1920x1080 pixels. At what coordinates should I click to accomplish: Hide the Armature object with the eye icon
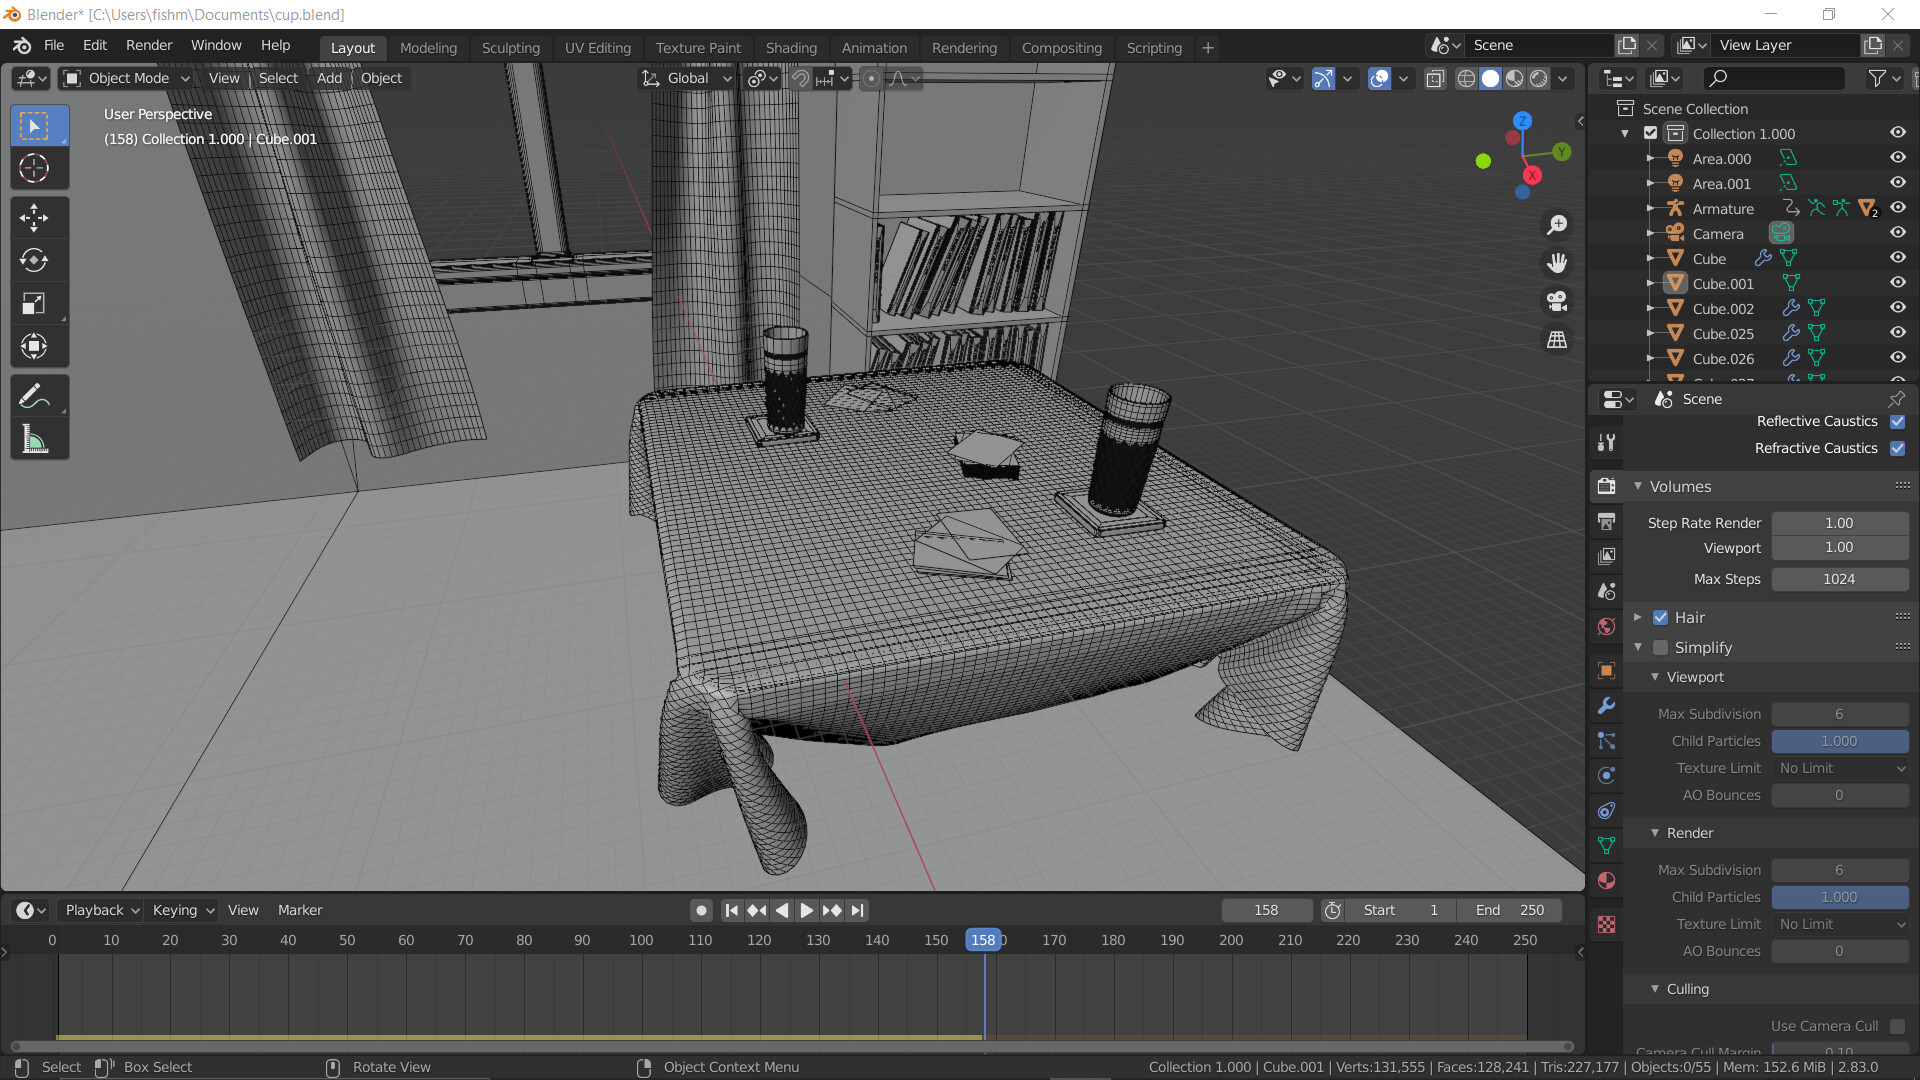(x=1897, y=208)
